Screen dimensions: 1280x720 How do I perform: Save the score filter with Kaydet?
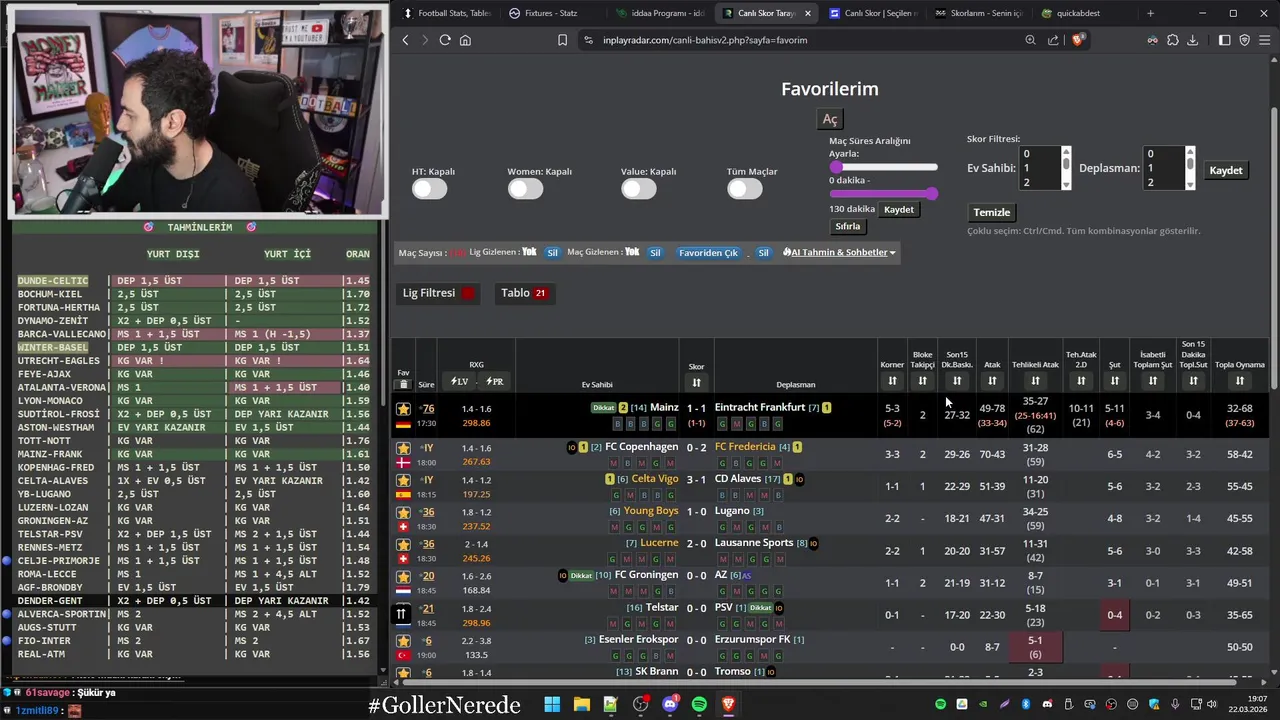[1226, 170]
